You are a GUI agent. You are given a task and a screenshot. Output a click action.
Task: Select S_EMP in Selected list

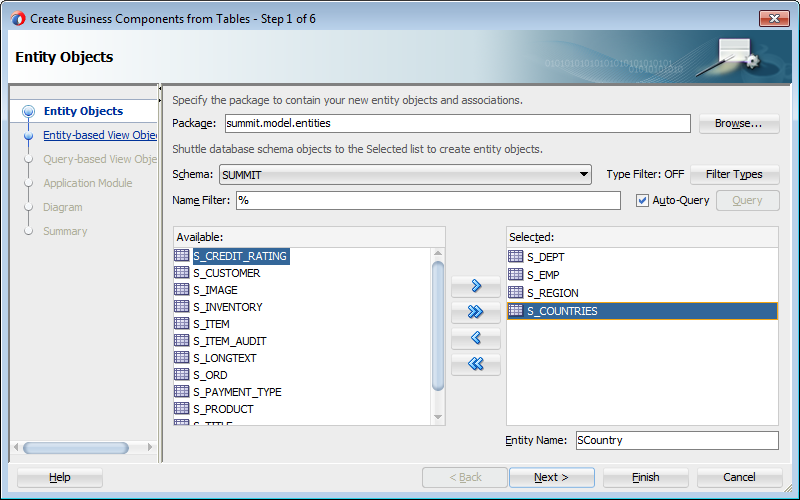[x=543, y=275]
